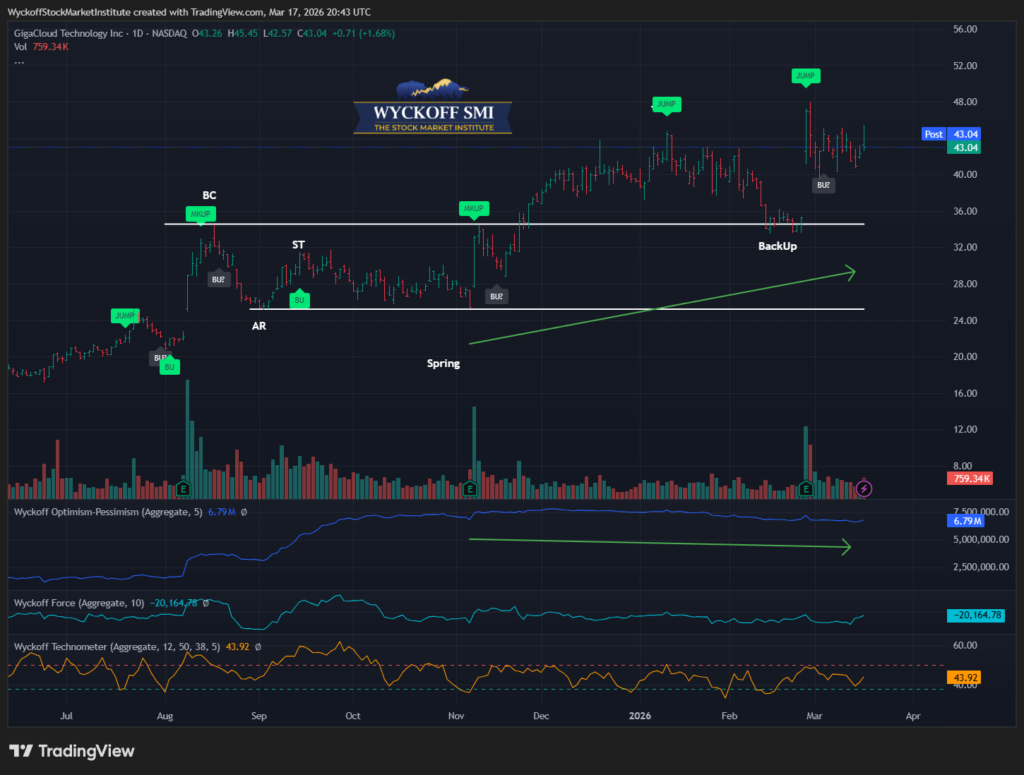1024x775 pixels.
Task: Select the Spring text annotation
Action: point(443,364)
